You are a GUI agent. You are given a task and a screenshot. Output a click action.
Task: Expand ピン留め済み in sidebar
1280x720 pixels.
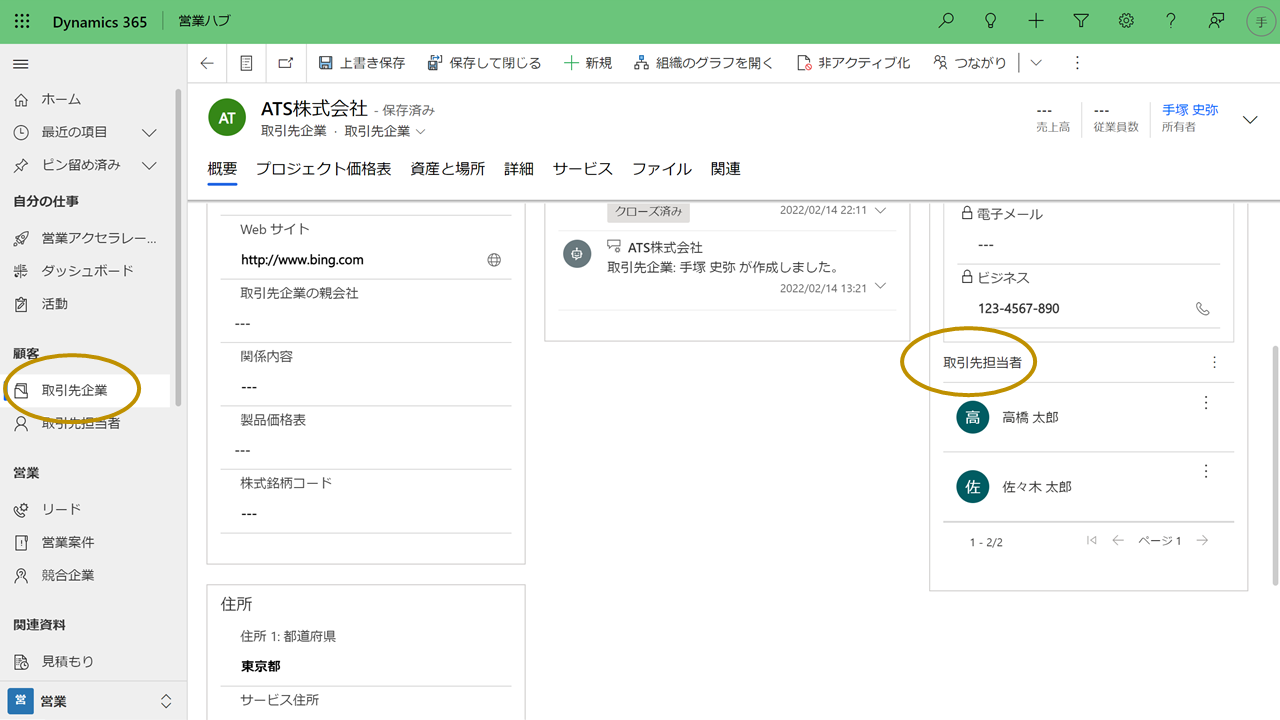click(150, 165)
